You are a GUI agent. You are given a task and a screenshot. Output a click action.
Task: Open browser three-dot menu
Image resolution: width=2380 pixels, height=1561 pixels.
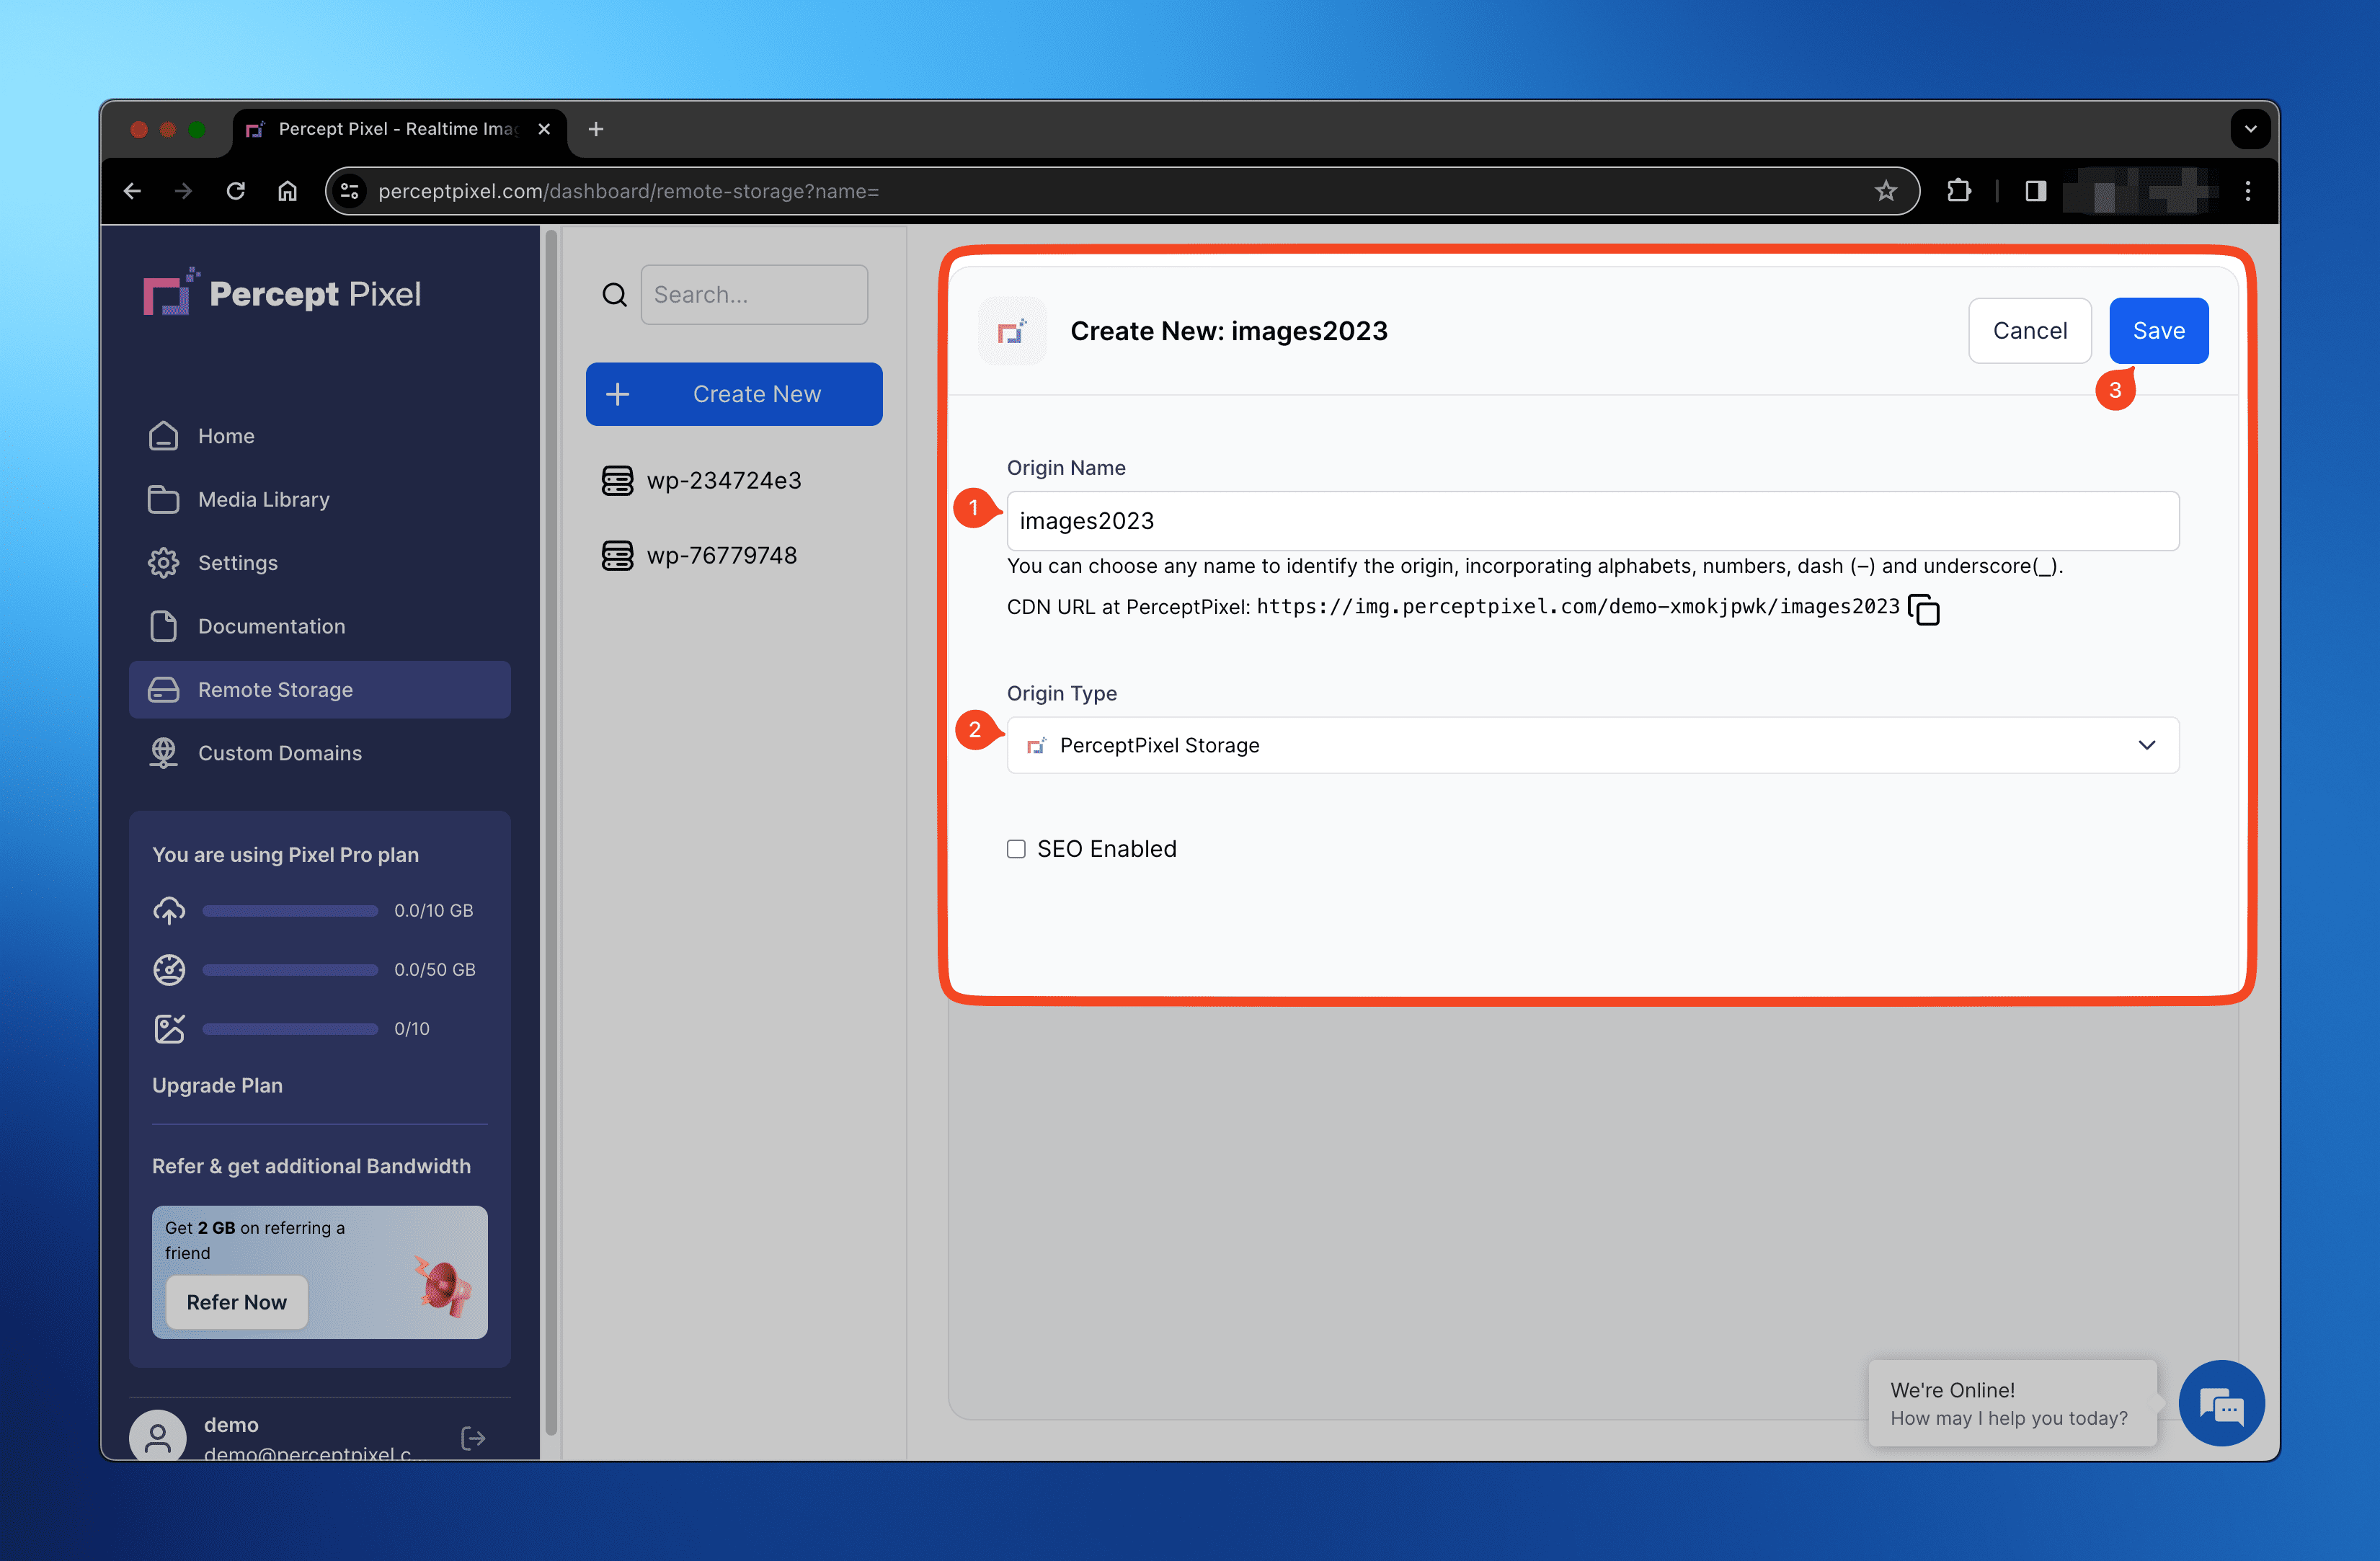[x=2248, y=191]
